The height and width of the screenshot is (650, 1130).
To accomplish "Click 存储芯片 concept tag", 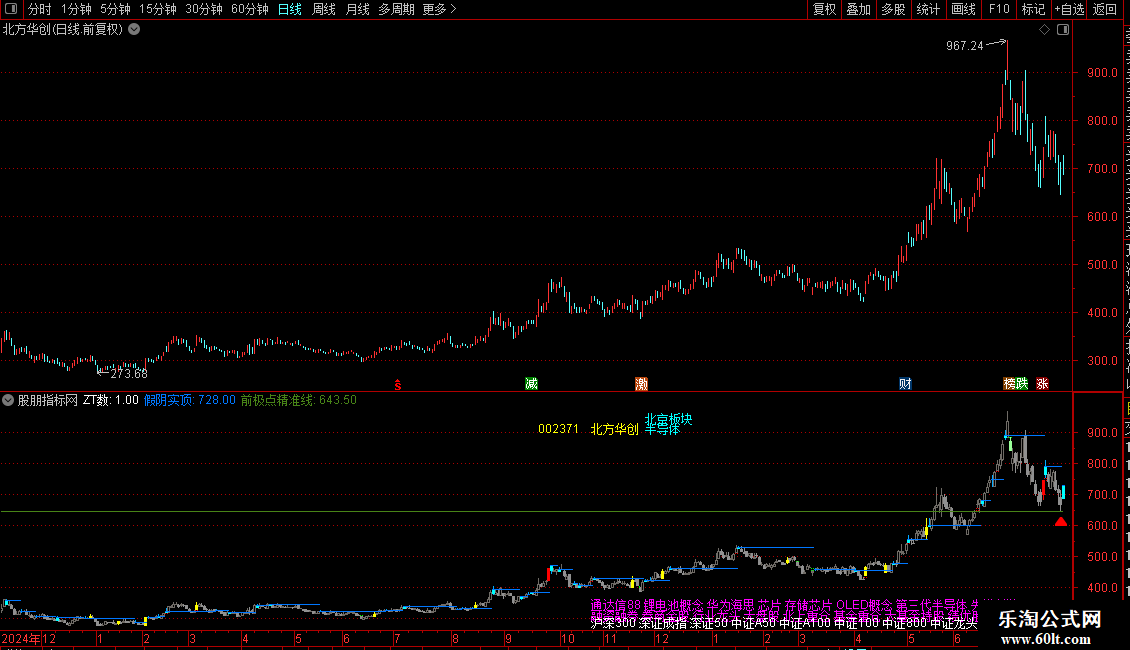I will [x=808, y=605].
